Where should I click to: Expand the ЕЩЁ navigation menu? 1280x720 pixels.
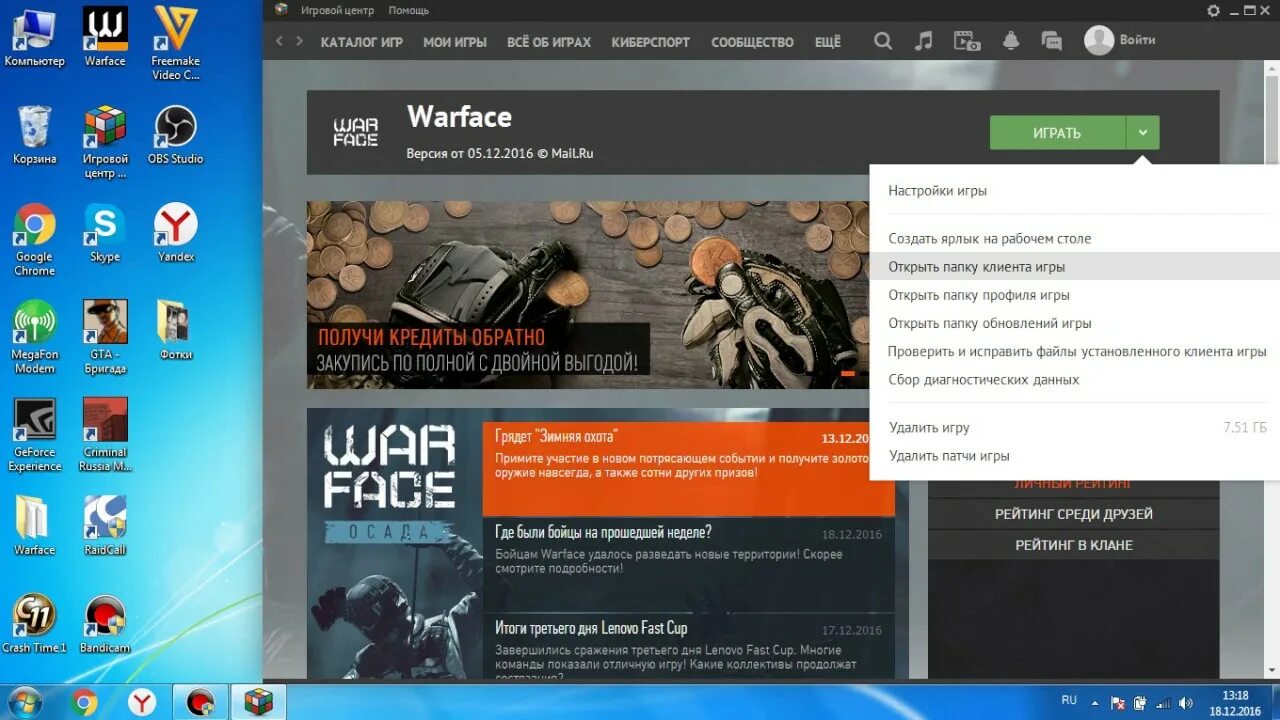(x=828, y=42)
